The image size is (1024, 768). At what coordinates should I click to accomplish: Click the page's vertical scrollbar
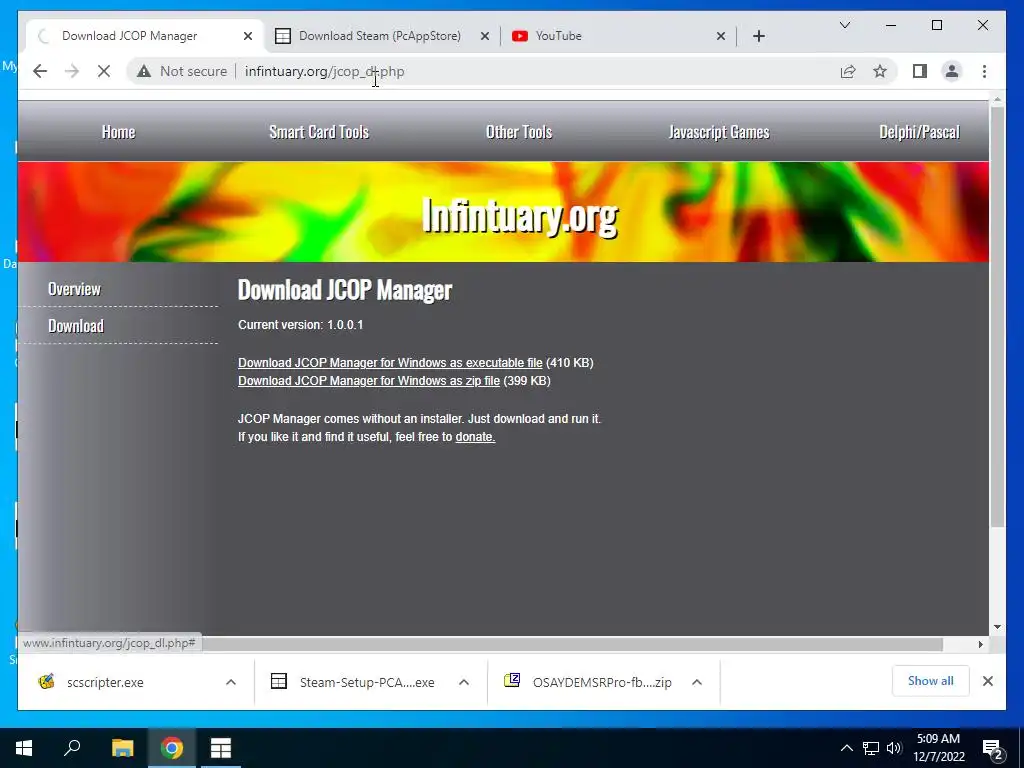997,317
